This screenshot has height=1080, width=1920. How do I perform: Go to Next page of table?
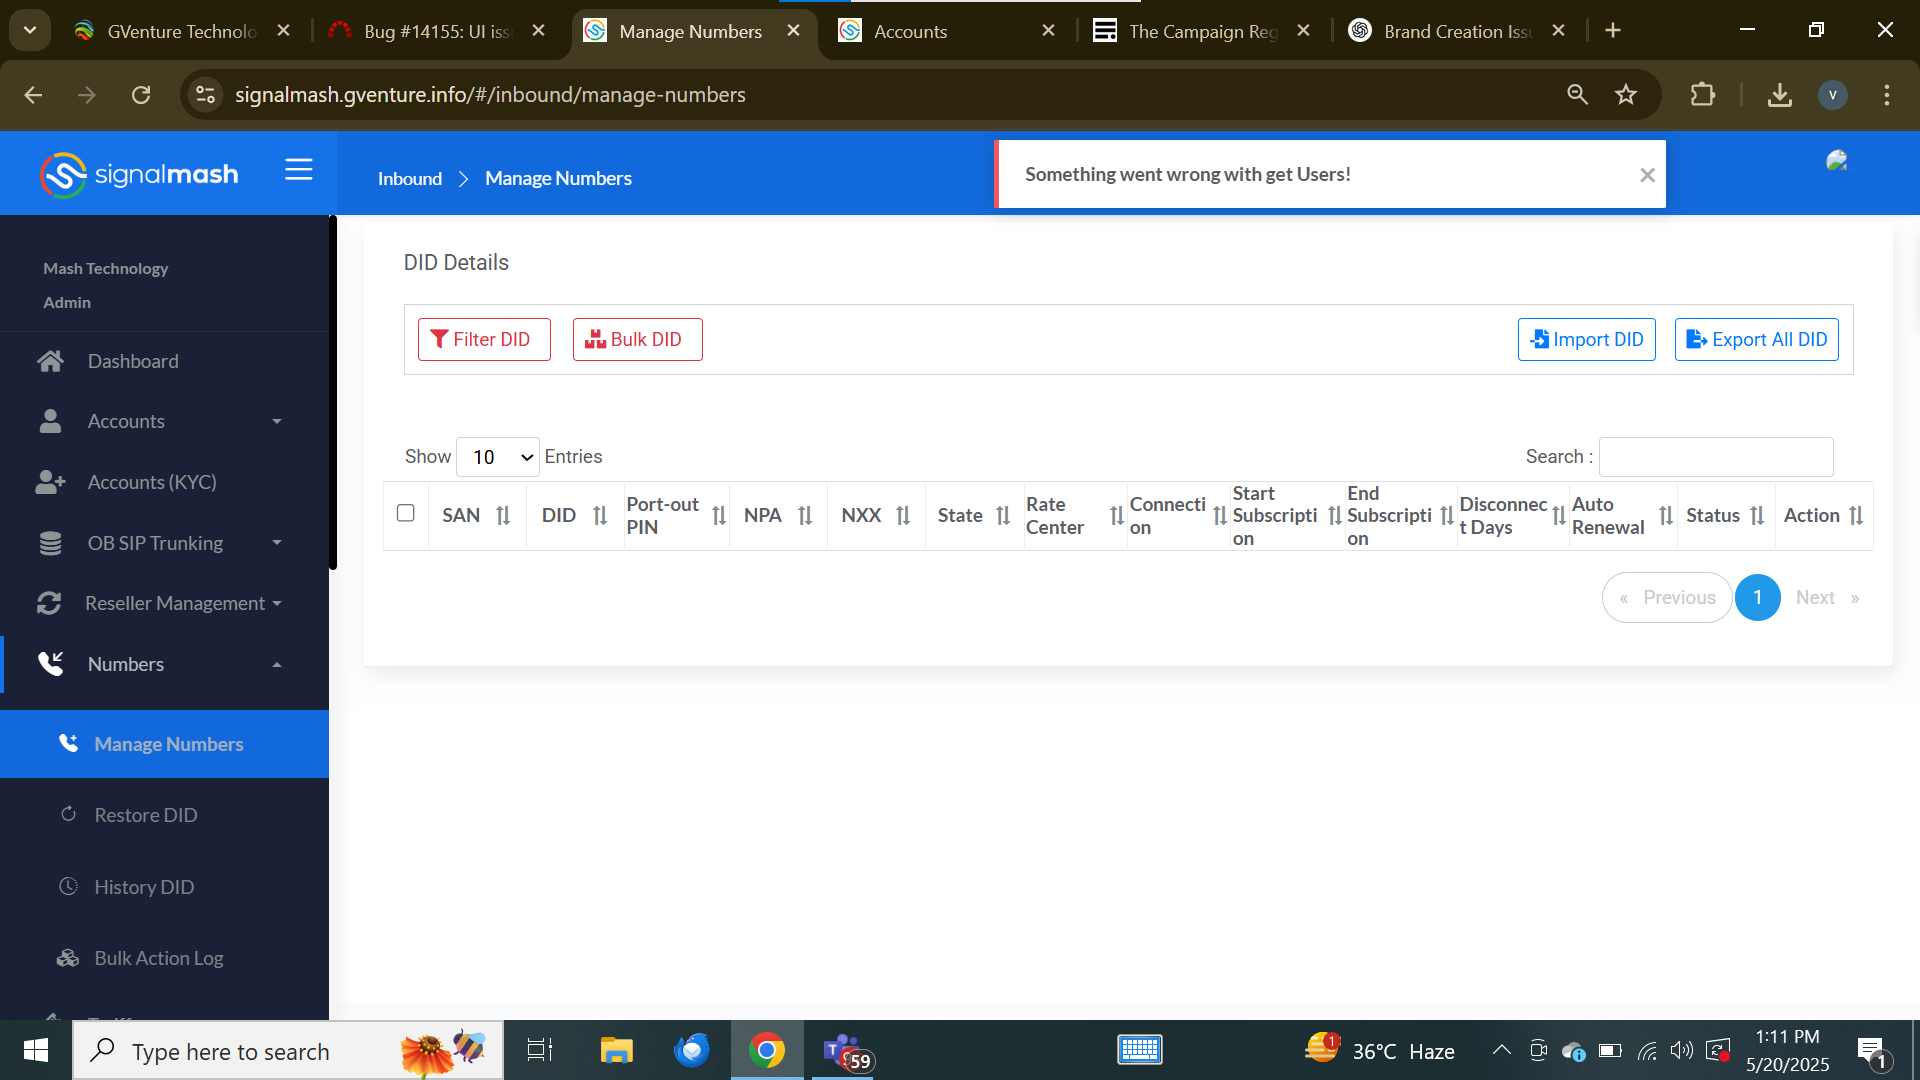1827,598
